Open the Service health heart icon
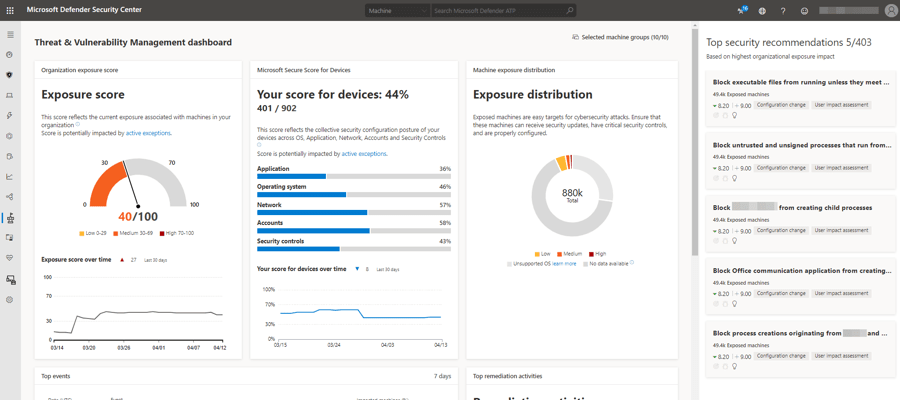 point(10,258)
